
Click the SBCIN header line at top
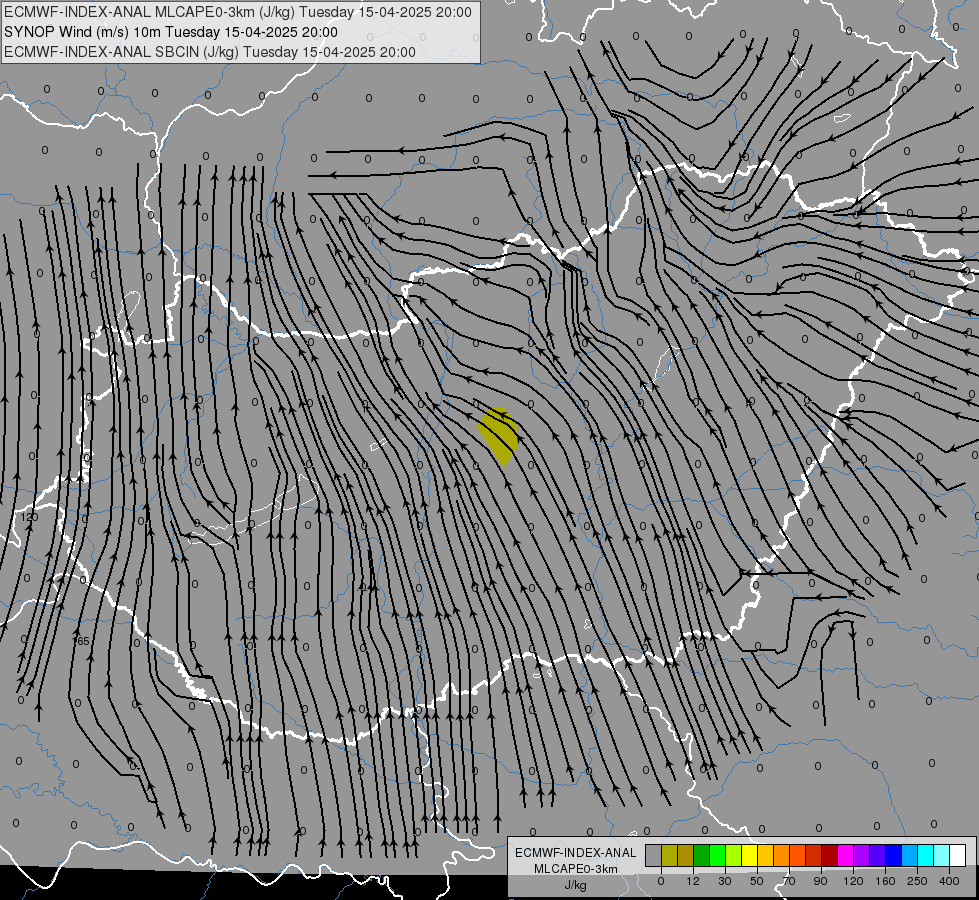click(210, 52)
